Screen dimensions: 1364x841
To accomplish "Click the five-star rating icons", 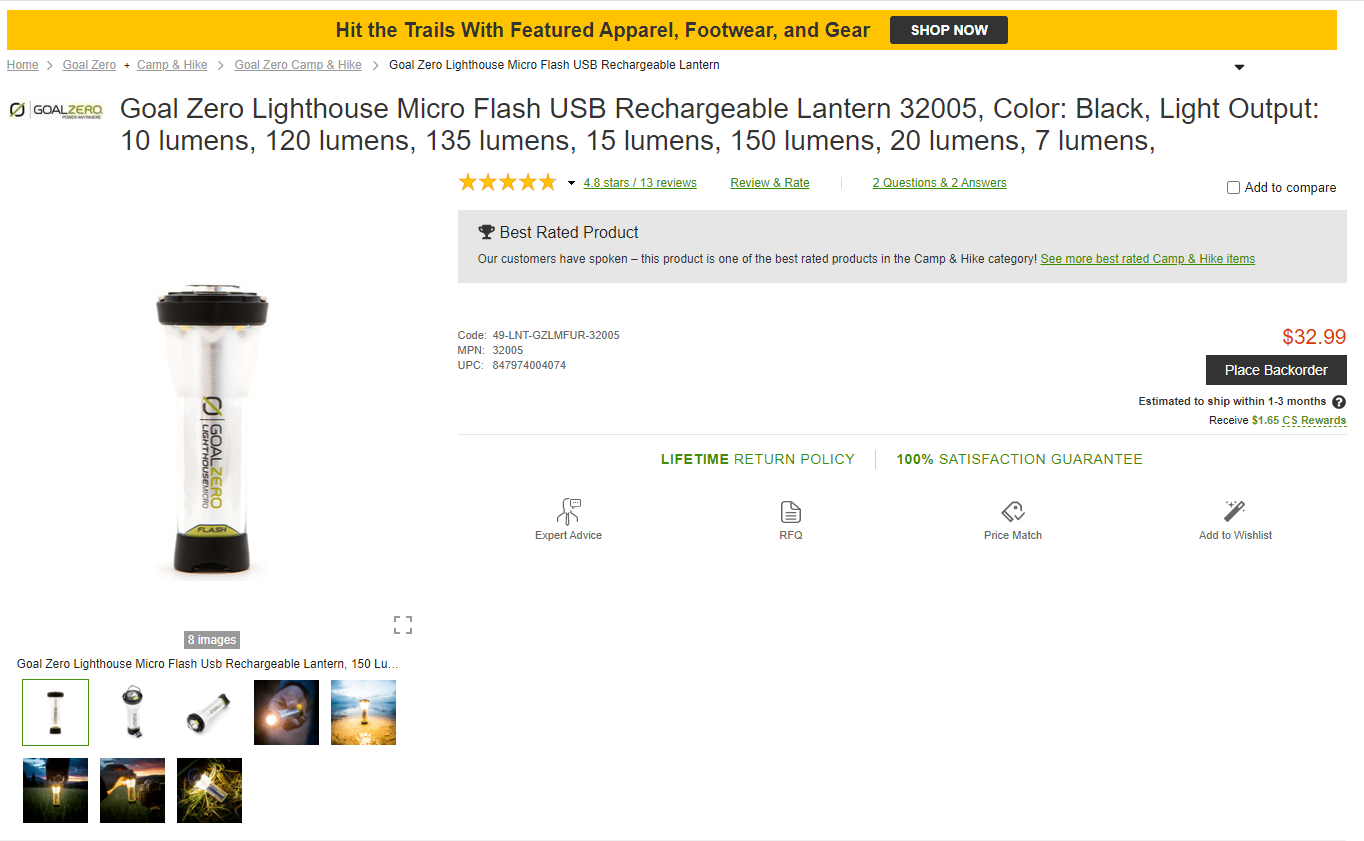I will coord(507,182).
